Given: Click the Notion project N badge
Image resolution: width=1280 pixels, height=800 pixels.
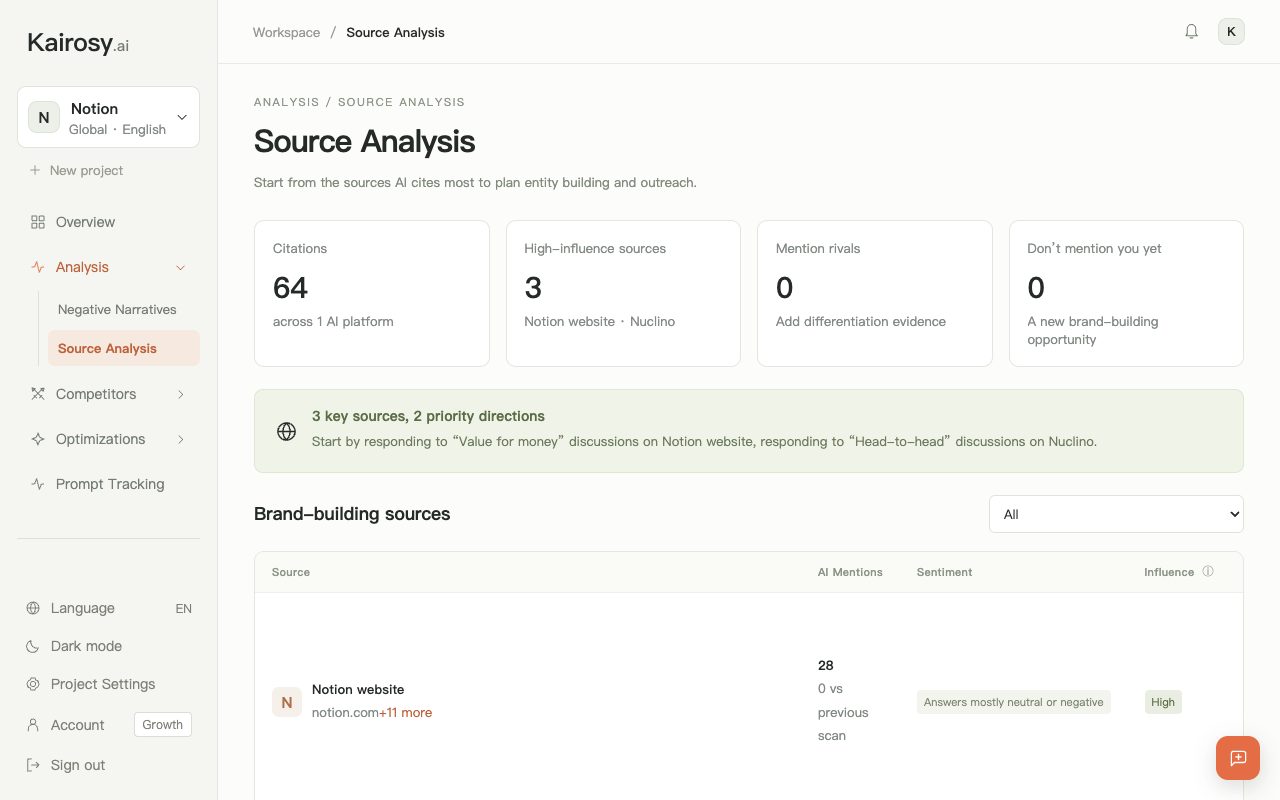Looking at the screenshot, I should [44, 117].
